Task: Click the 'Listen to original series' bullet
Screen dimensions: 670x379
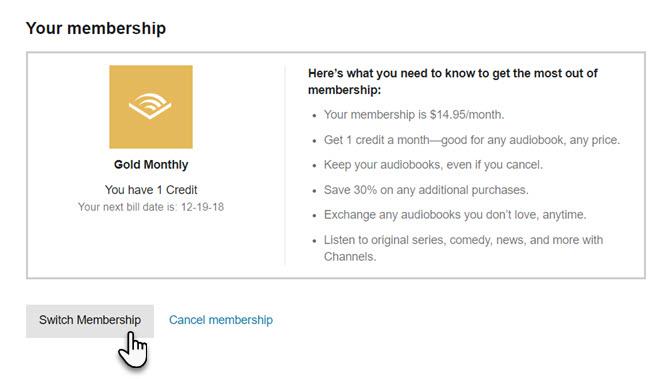Action: tap(463, 248)
